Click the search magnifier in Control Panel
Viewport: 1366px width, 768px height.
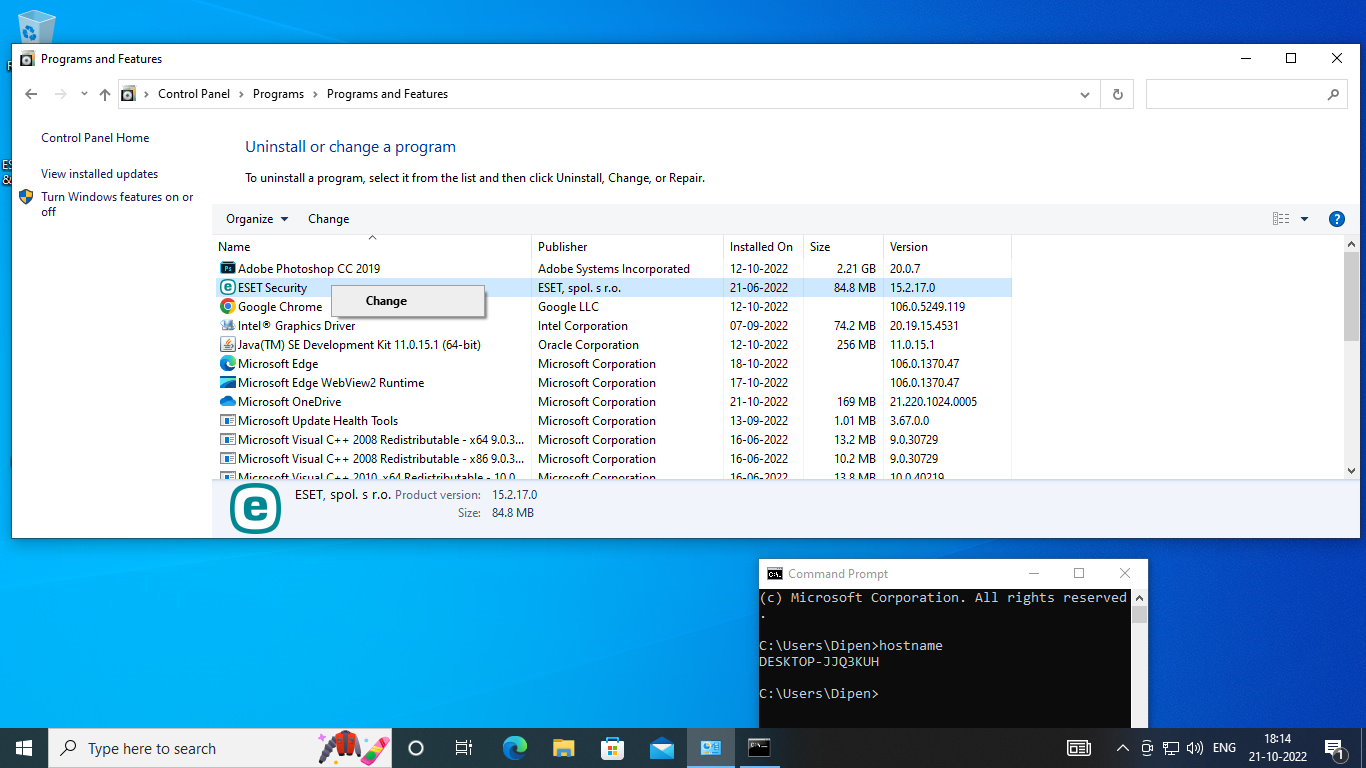(x=1332, y=94)
